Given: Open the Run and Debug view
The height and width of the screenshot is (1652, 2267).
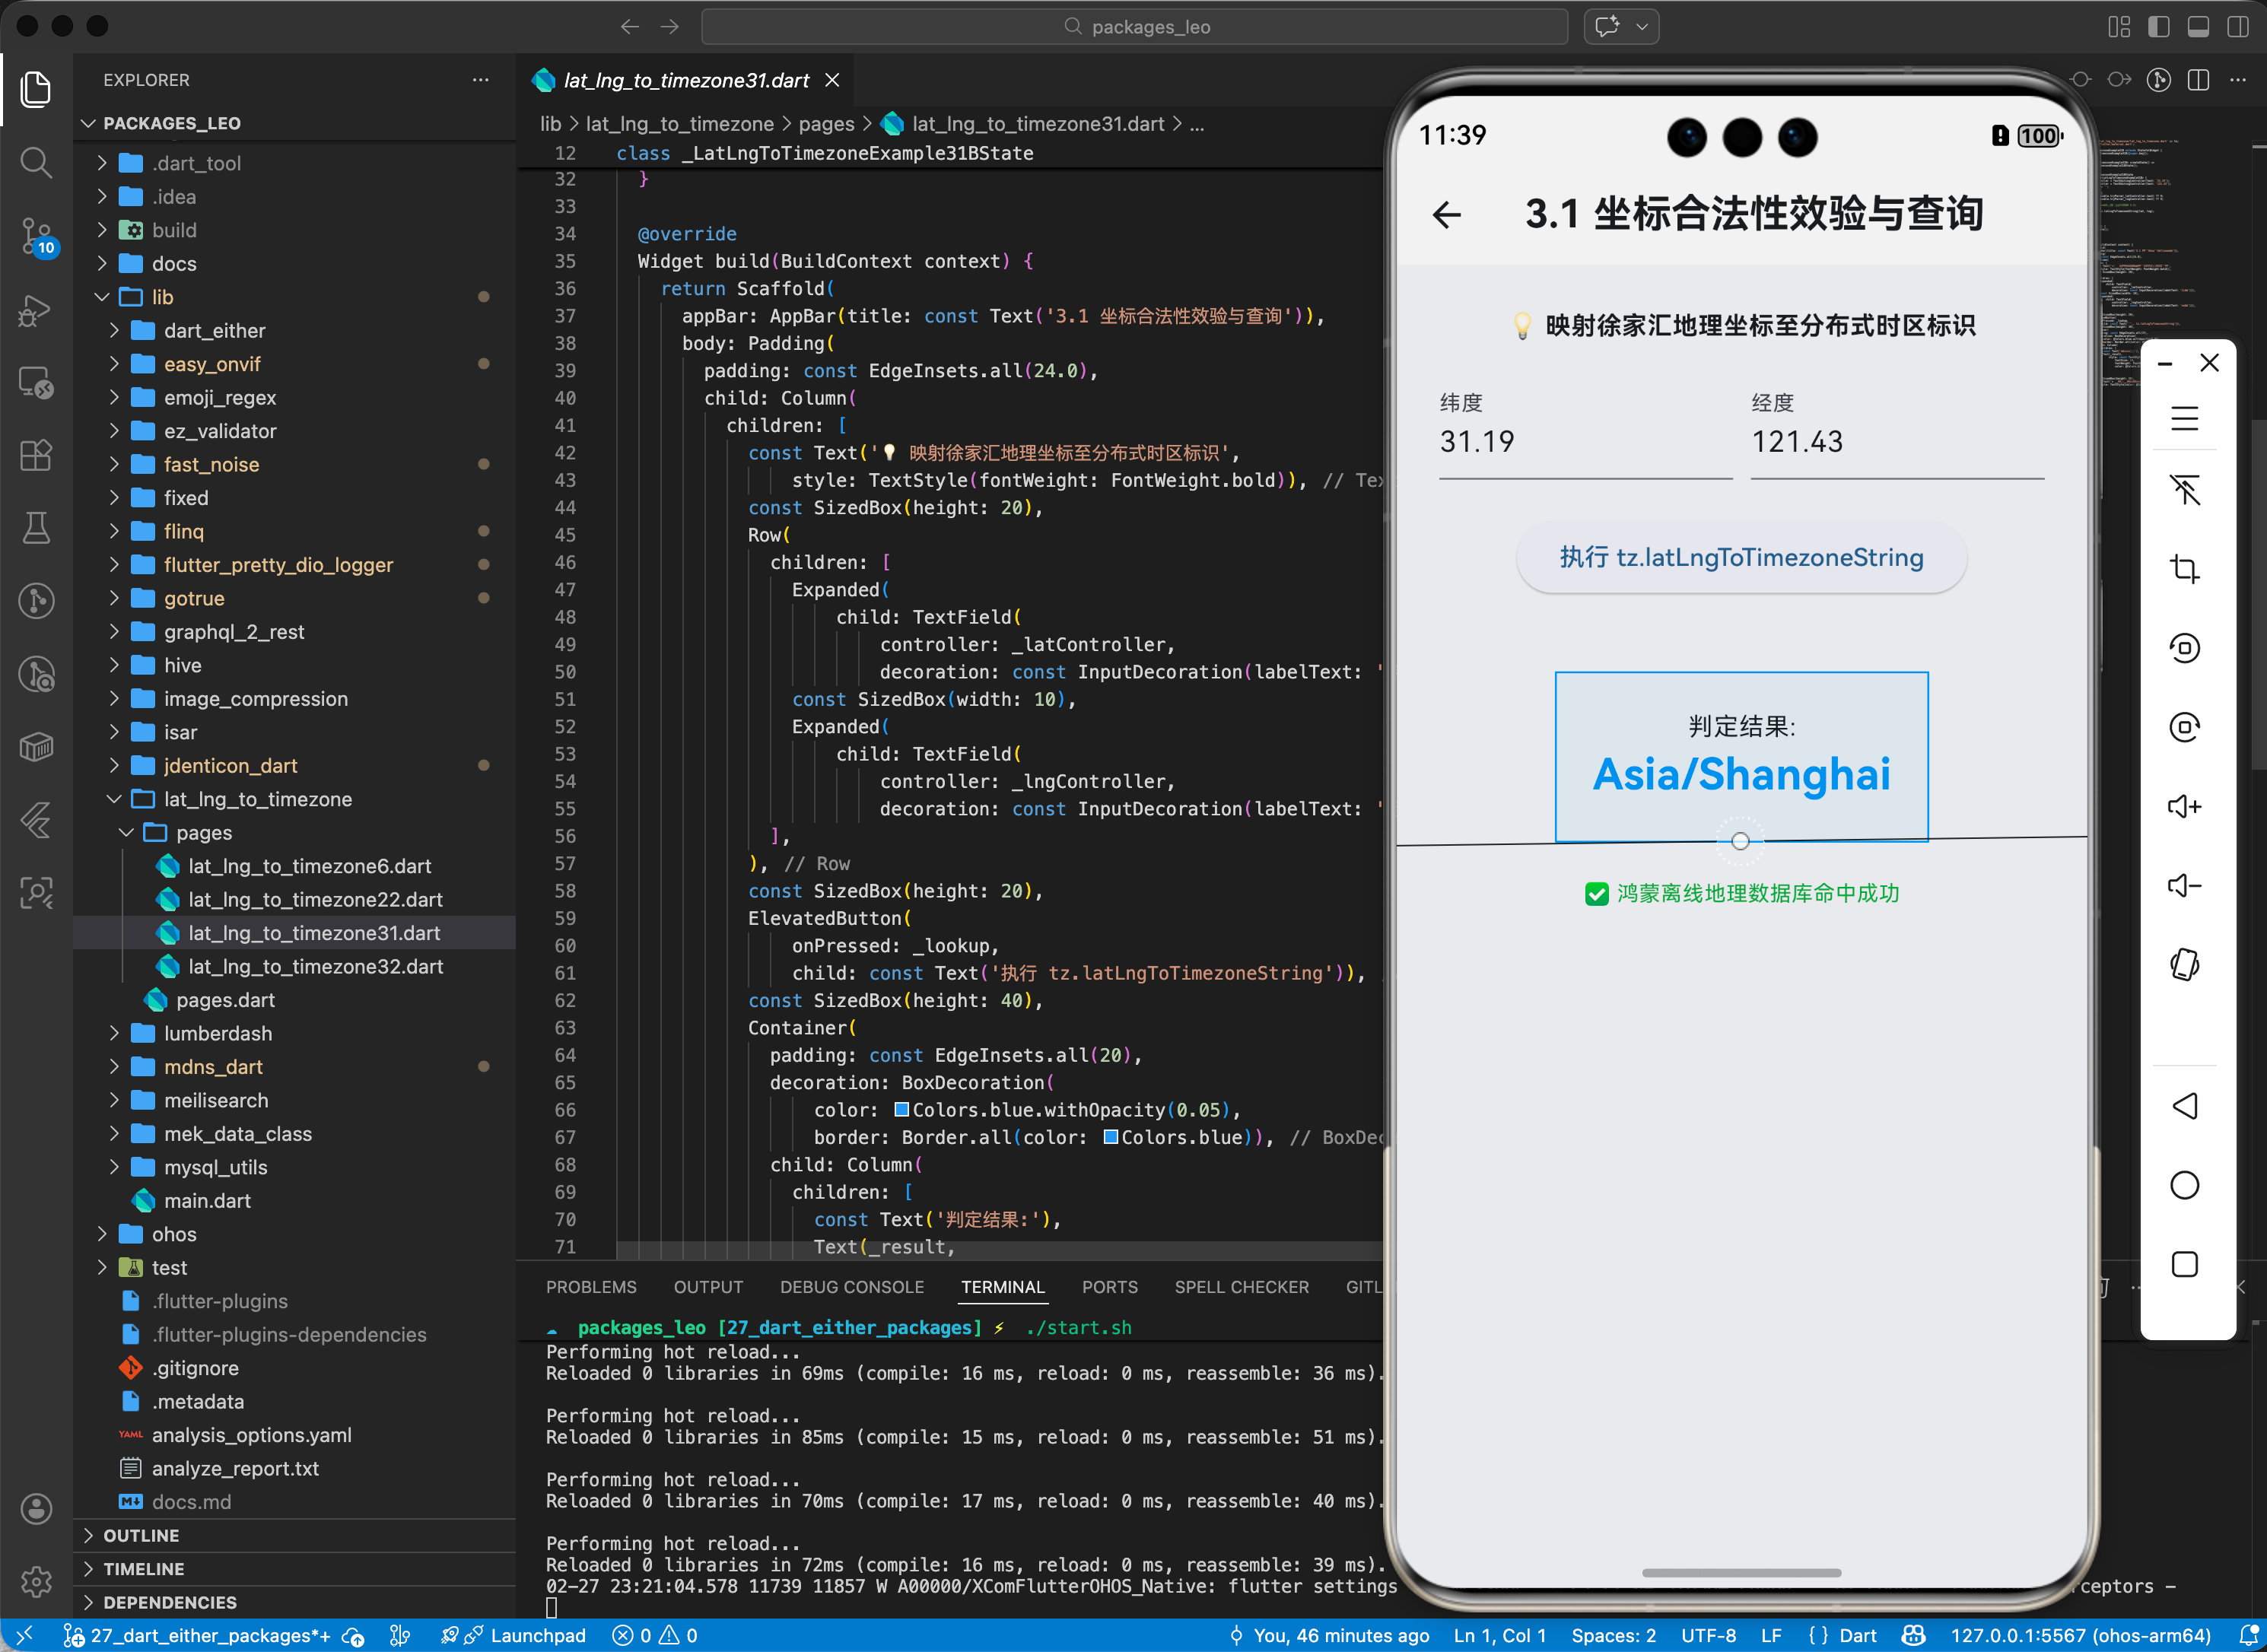Looking at the screenshot, I should coord(36,310).
